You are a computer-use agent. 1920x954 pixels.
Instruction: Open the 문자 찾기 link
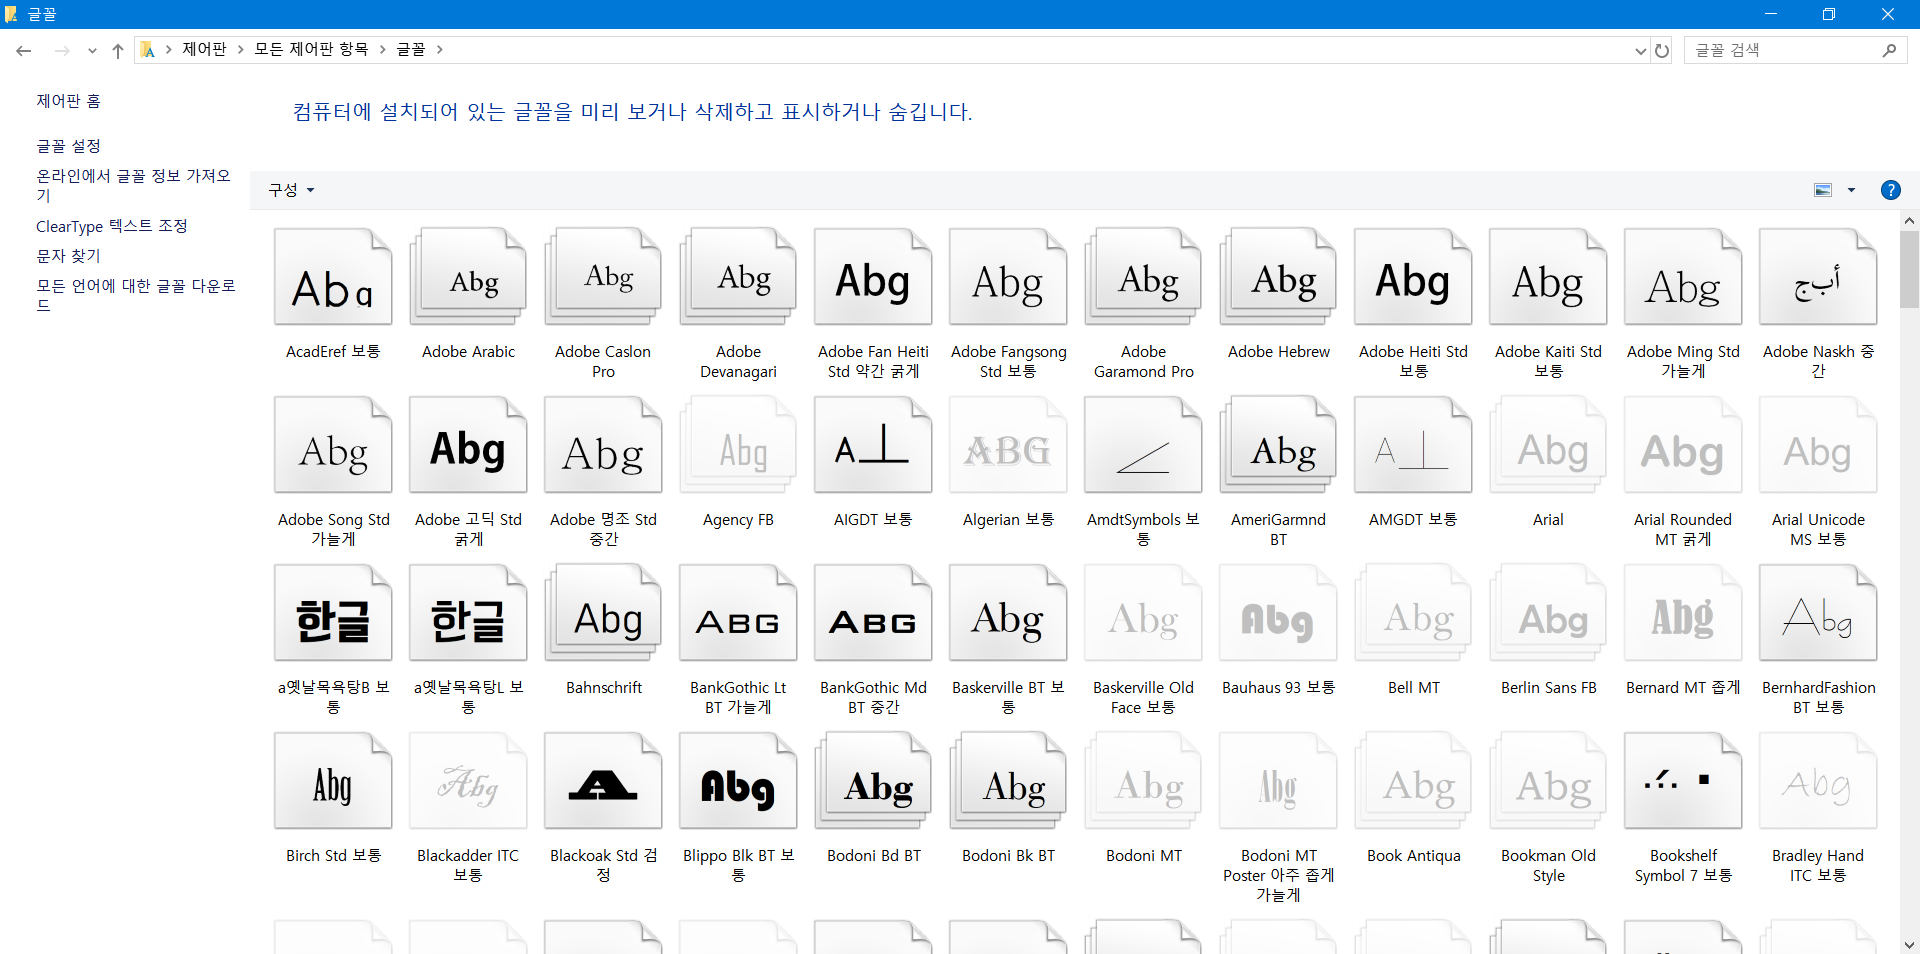tap(69, 256)
